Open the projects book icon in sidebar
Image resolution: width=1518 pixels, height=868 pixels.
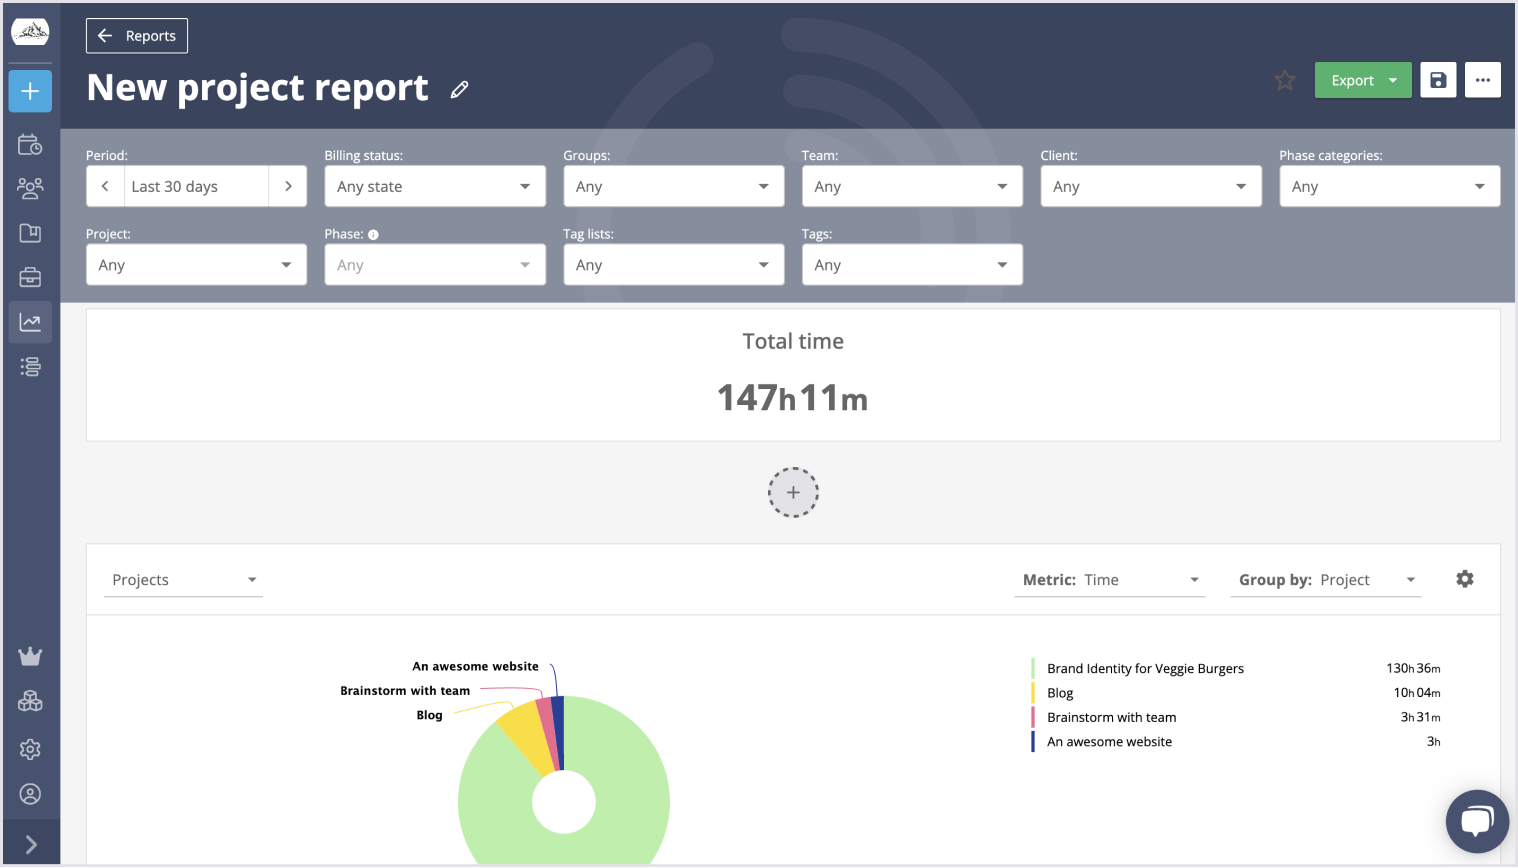pyautogui.click(x=30, y=233)
